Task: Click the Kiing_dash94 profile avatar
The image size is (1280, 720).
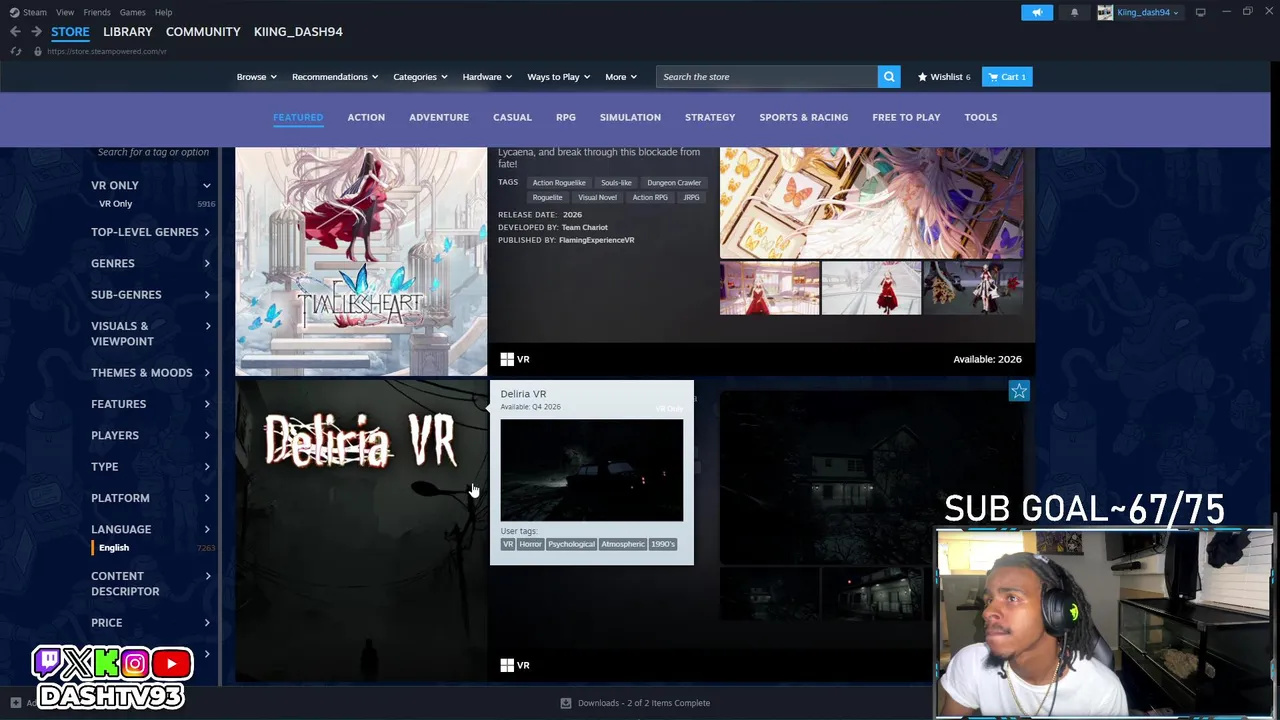Action: (1105, 12)
